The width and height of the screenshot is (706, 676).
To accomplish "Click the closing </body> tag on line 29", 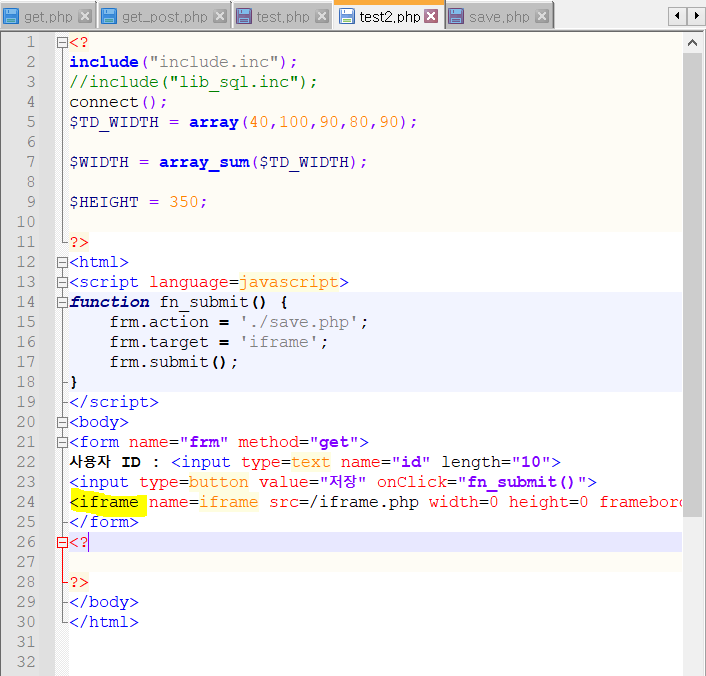I will (x=104, y=603).
